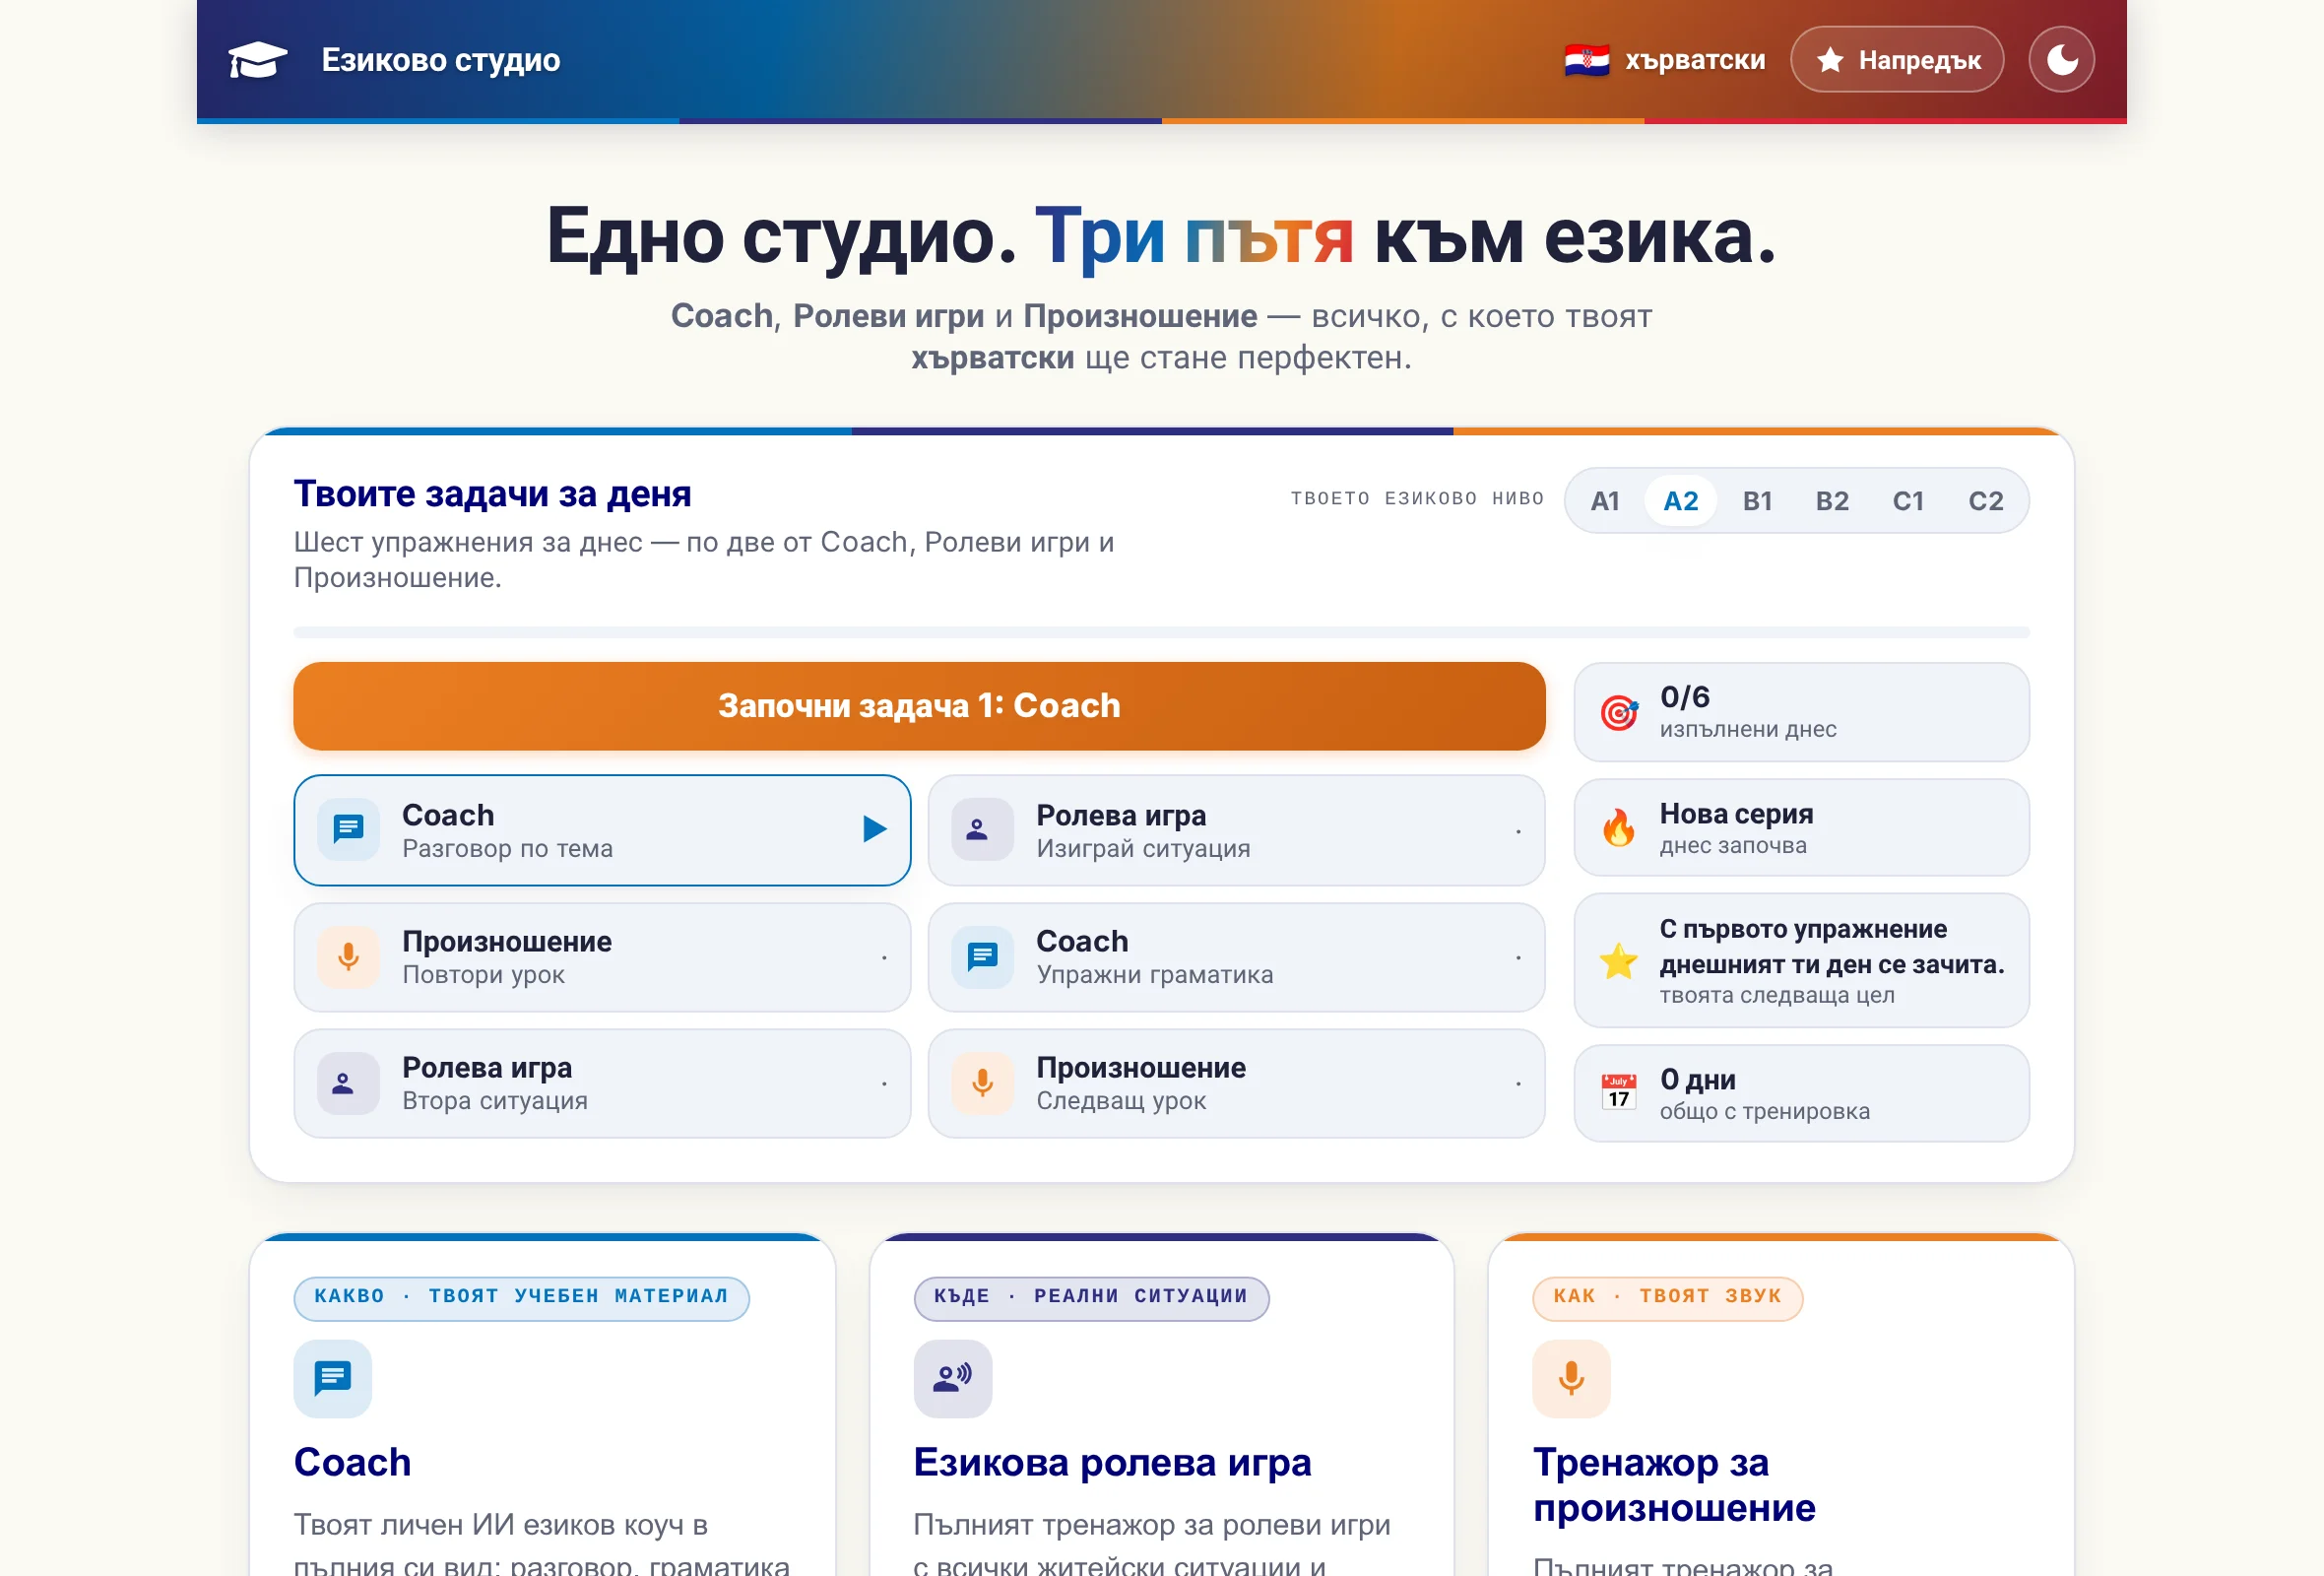Click the 0 дни общо с тренировка card
Screen dimensions: 2324x1576
tap(1801, 1093)
